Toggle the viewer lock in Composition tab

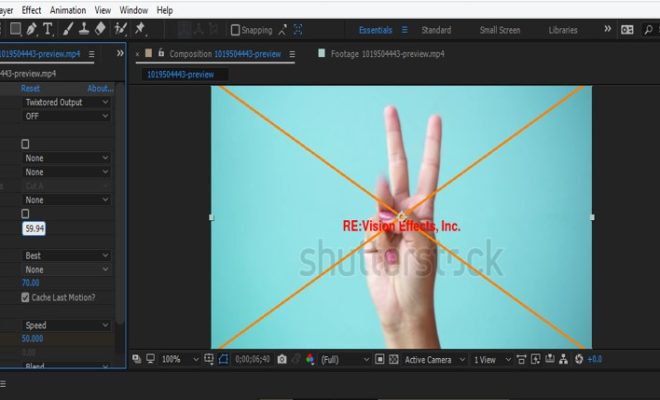161,53
